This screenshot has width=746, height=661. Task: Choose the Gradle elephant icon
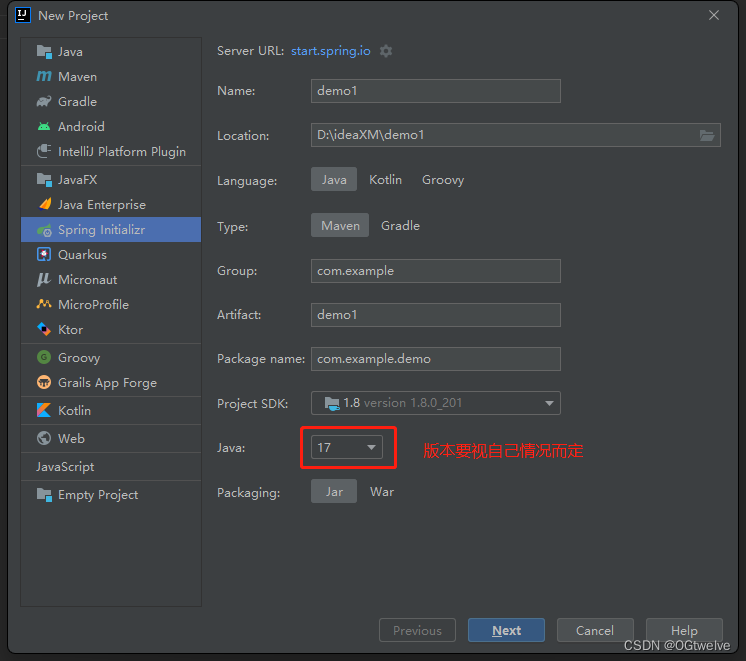click(x=44, y=101)
